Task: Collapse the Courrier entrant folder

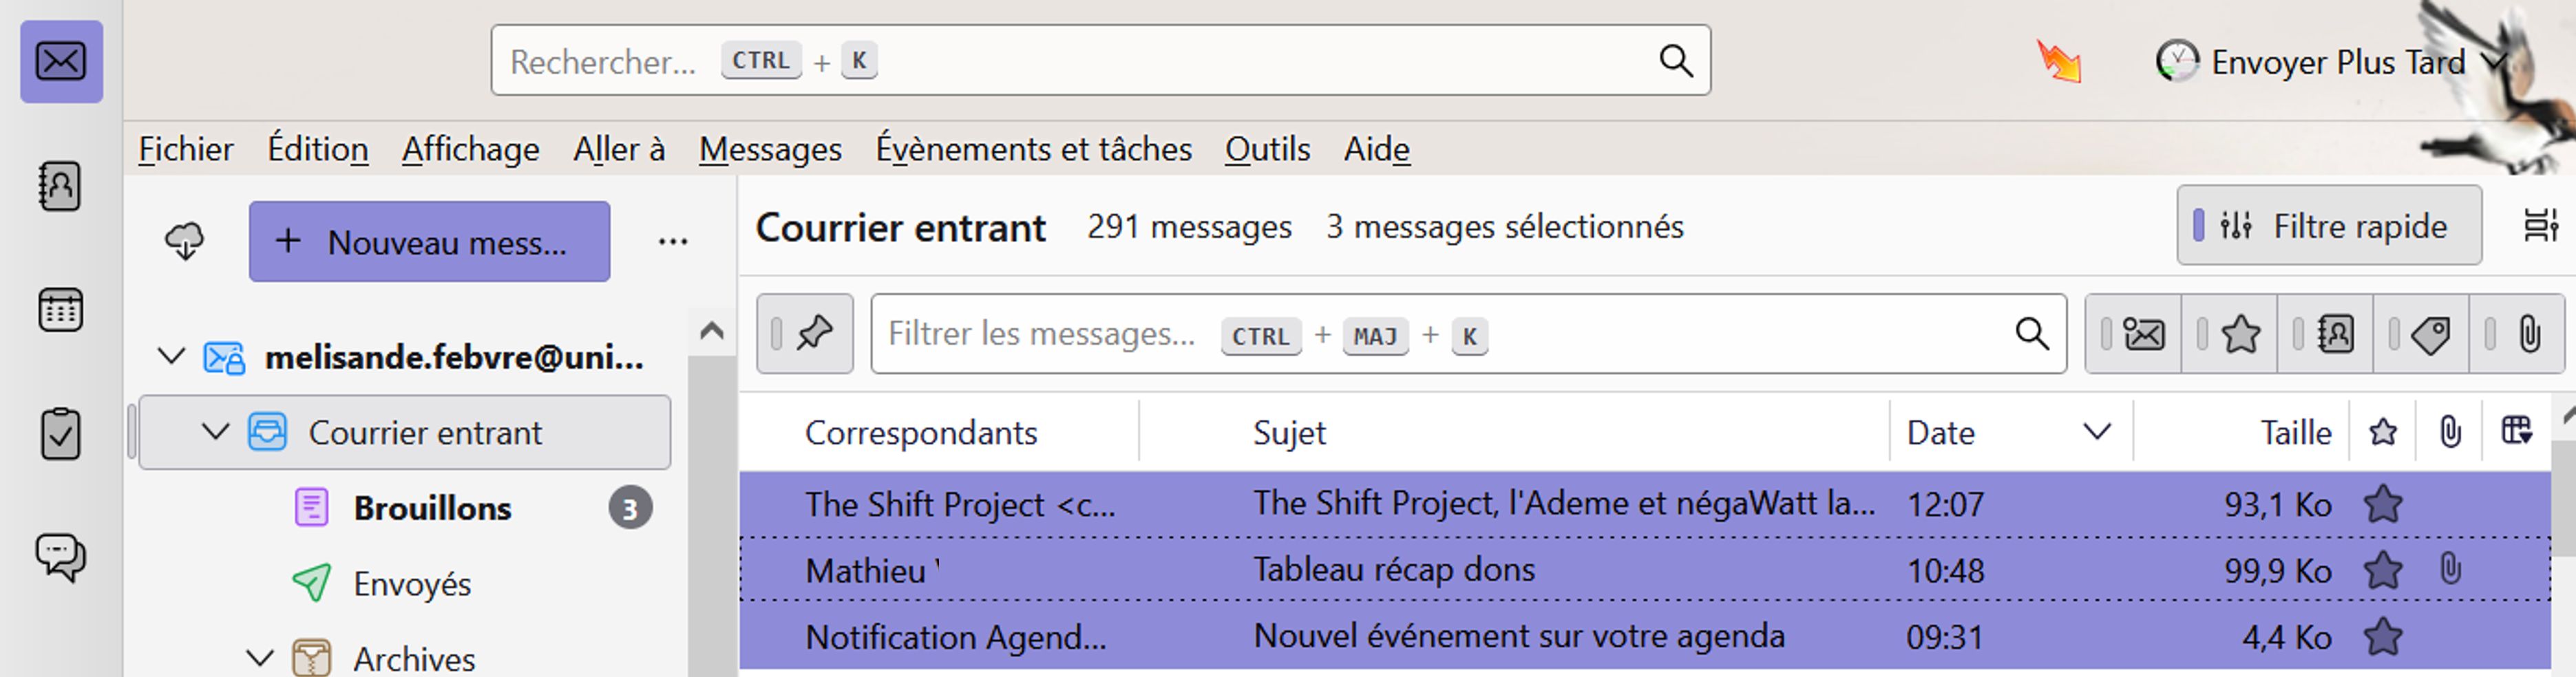Action: point(215,432)
